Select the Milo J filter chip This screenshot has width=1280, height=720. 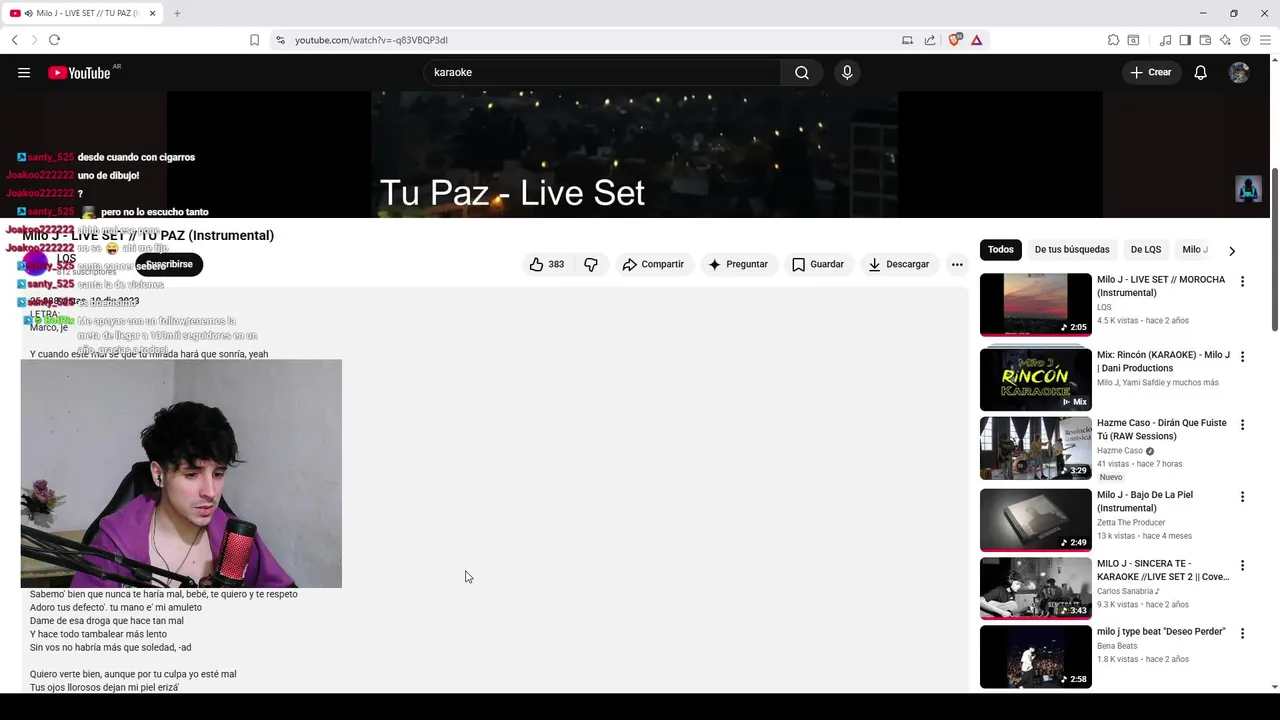(1195, 250)
